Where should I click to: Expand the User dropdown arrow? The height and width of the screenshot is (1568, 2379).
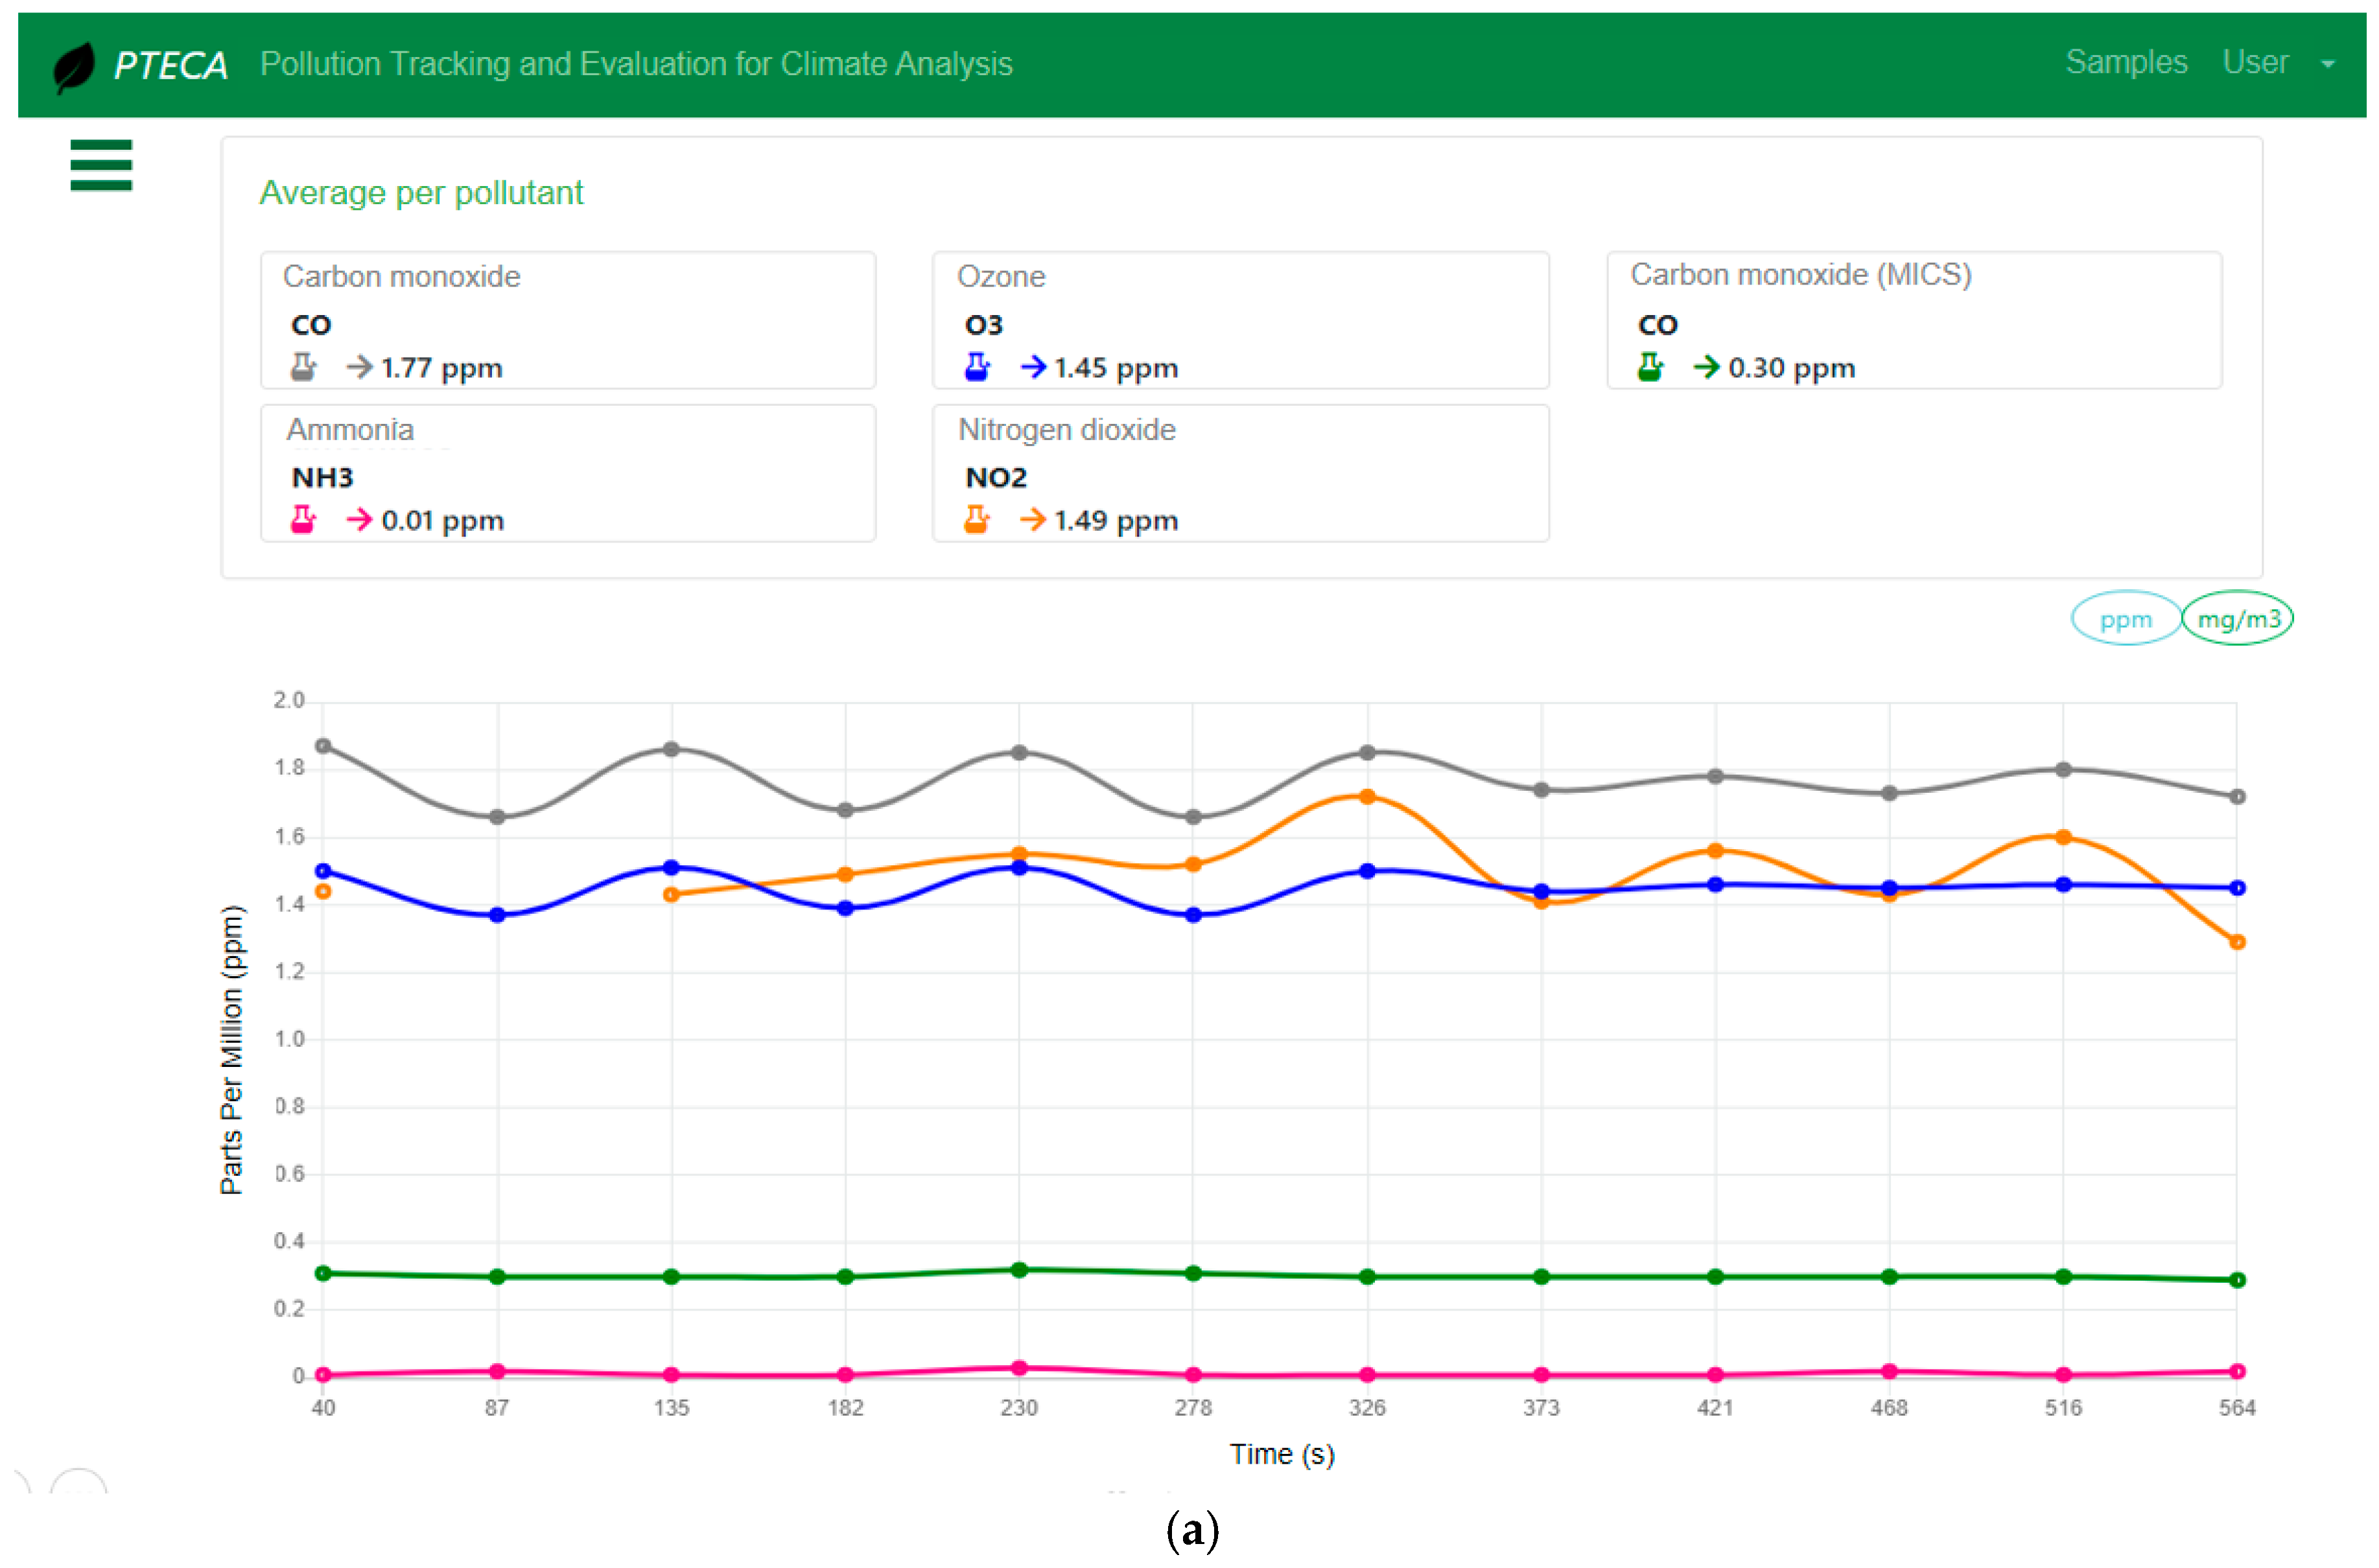click(x=2327, y=64)
